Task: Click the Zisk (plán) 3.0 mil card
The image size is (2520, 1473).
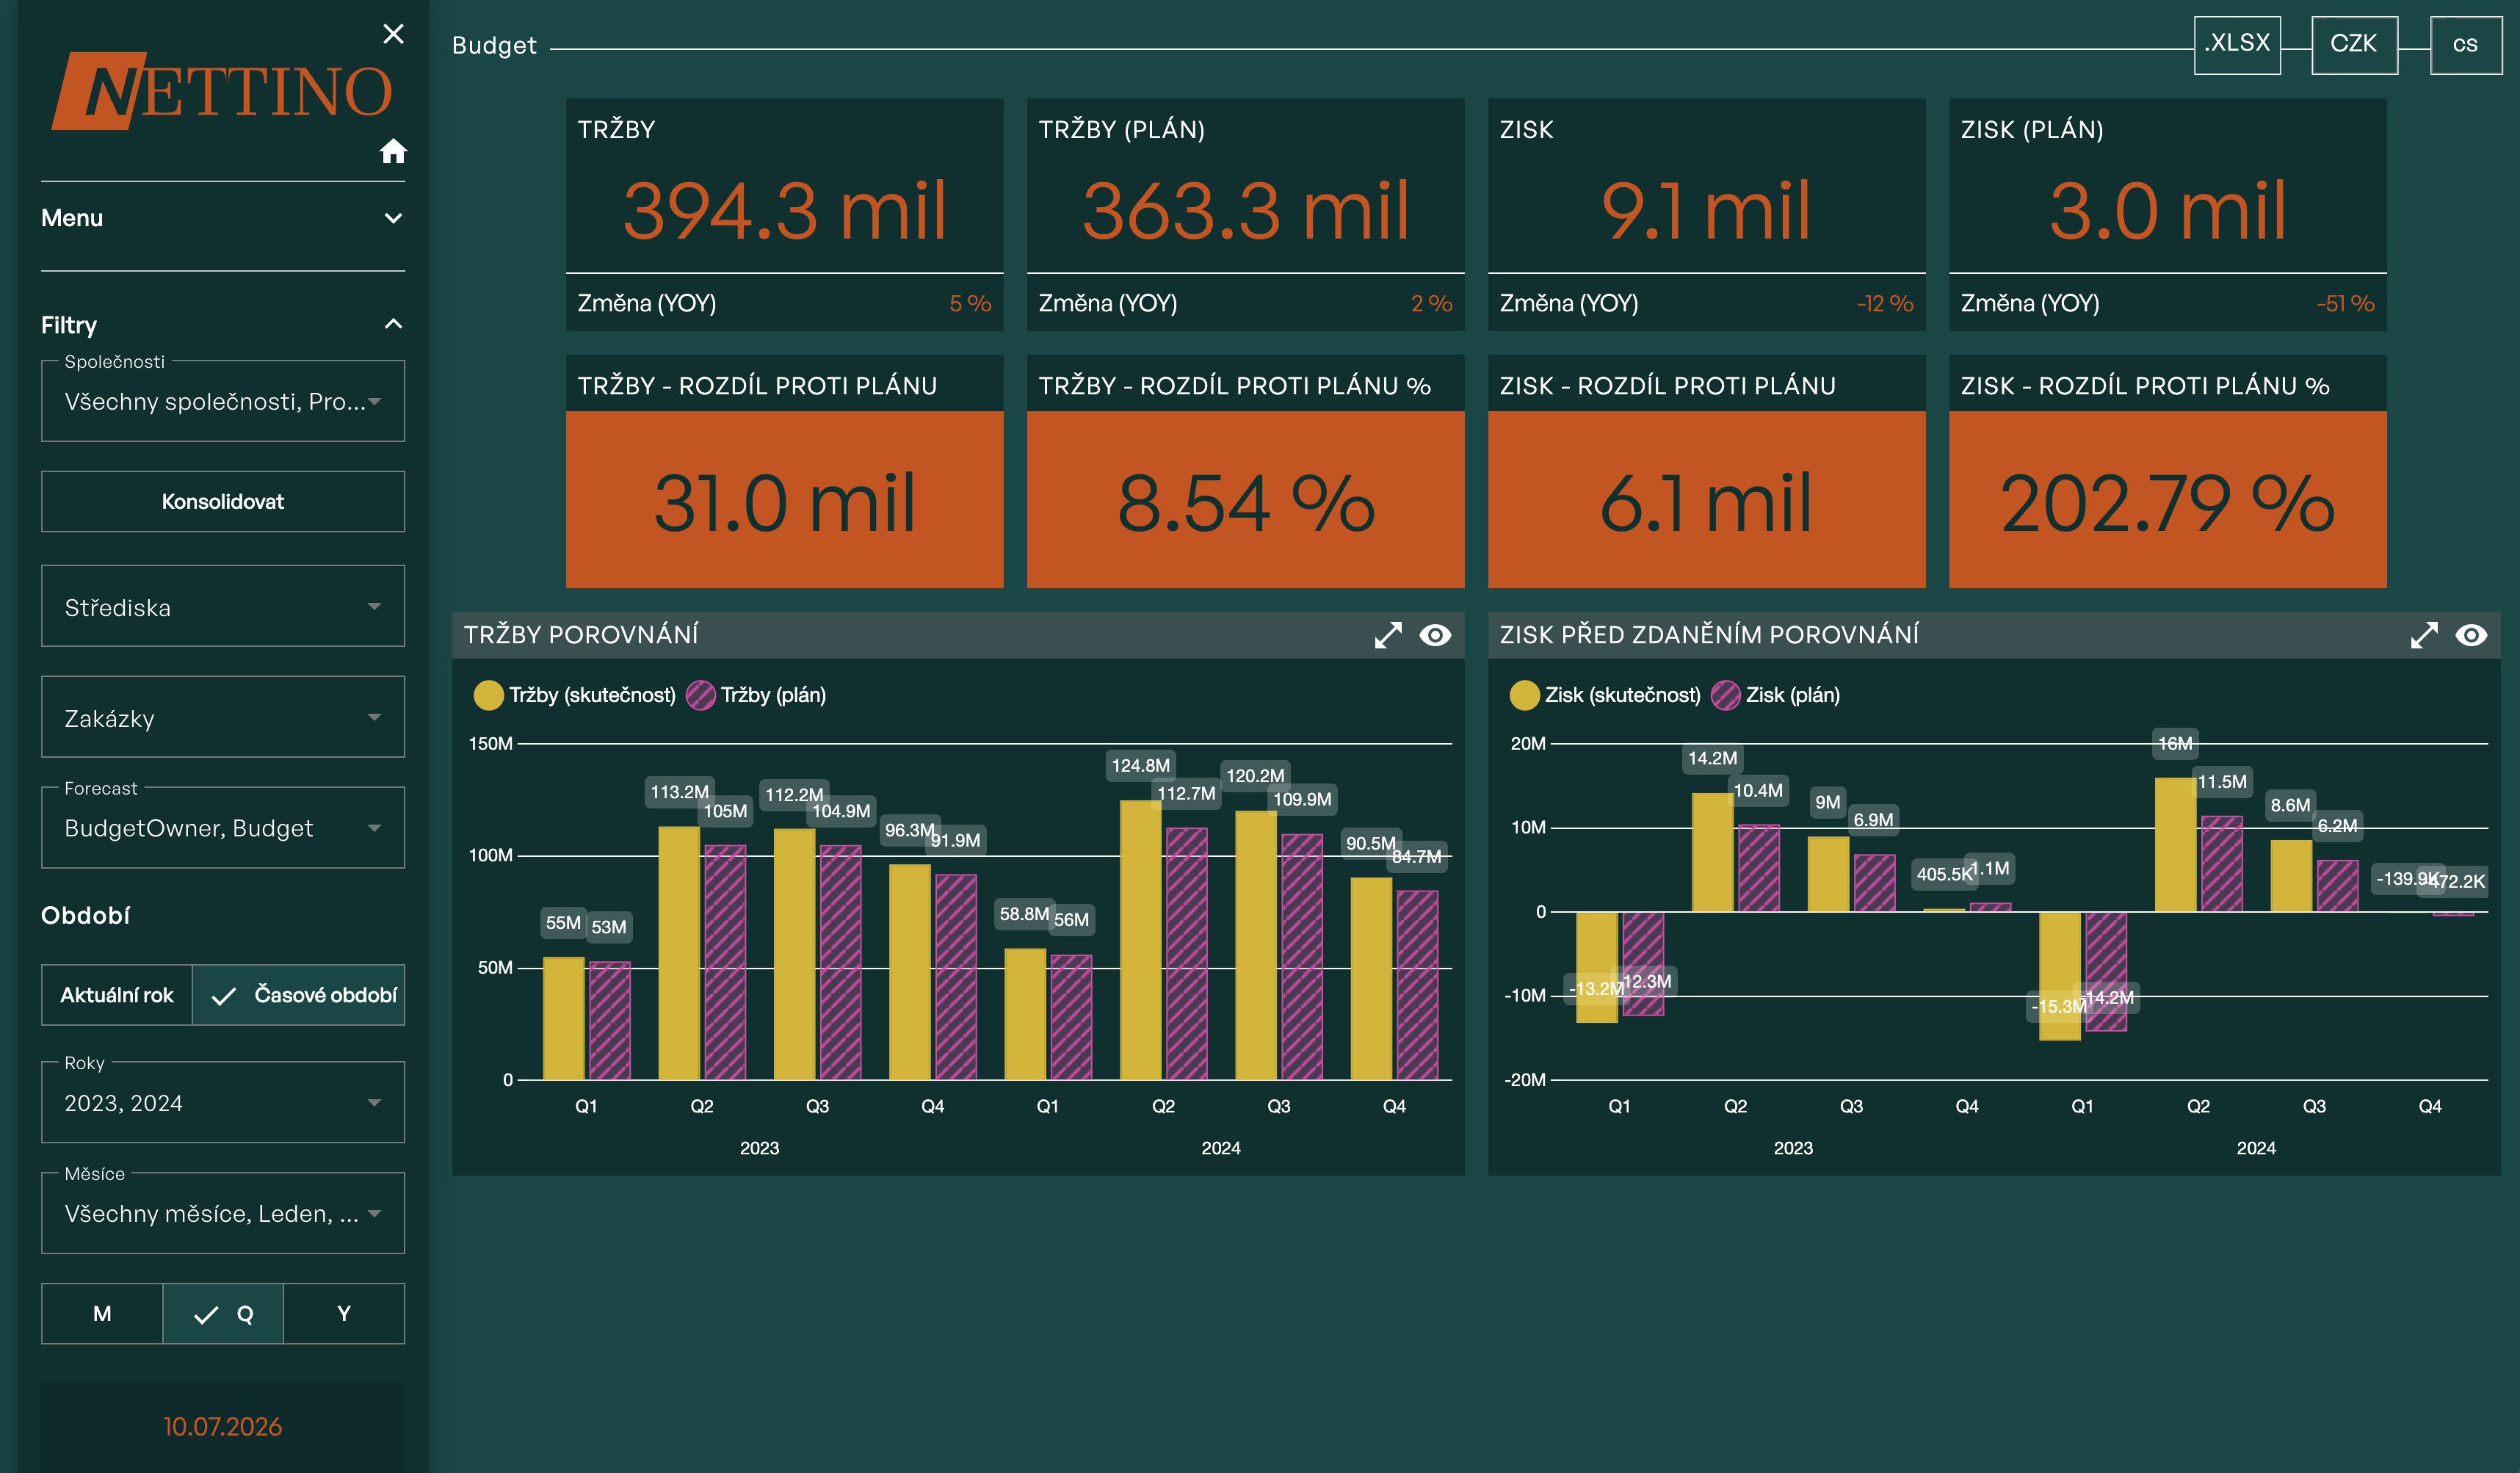Action: [2168, 214]
